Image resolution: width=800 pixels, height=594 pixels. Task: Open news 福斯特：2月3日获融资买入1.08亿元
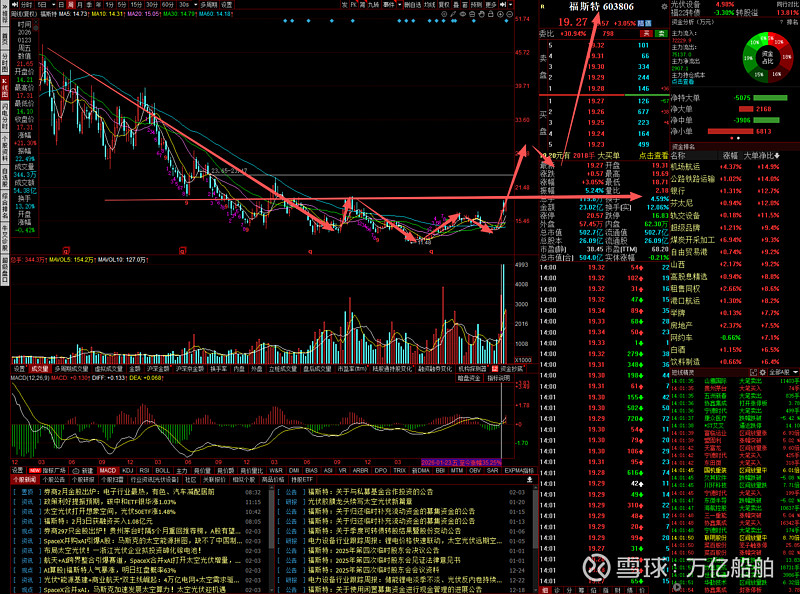click(x=97, y=521)
